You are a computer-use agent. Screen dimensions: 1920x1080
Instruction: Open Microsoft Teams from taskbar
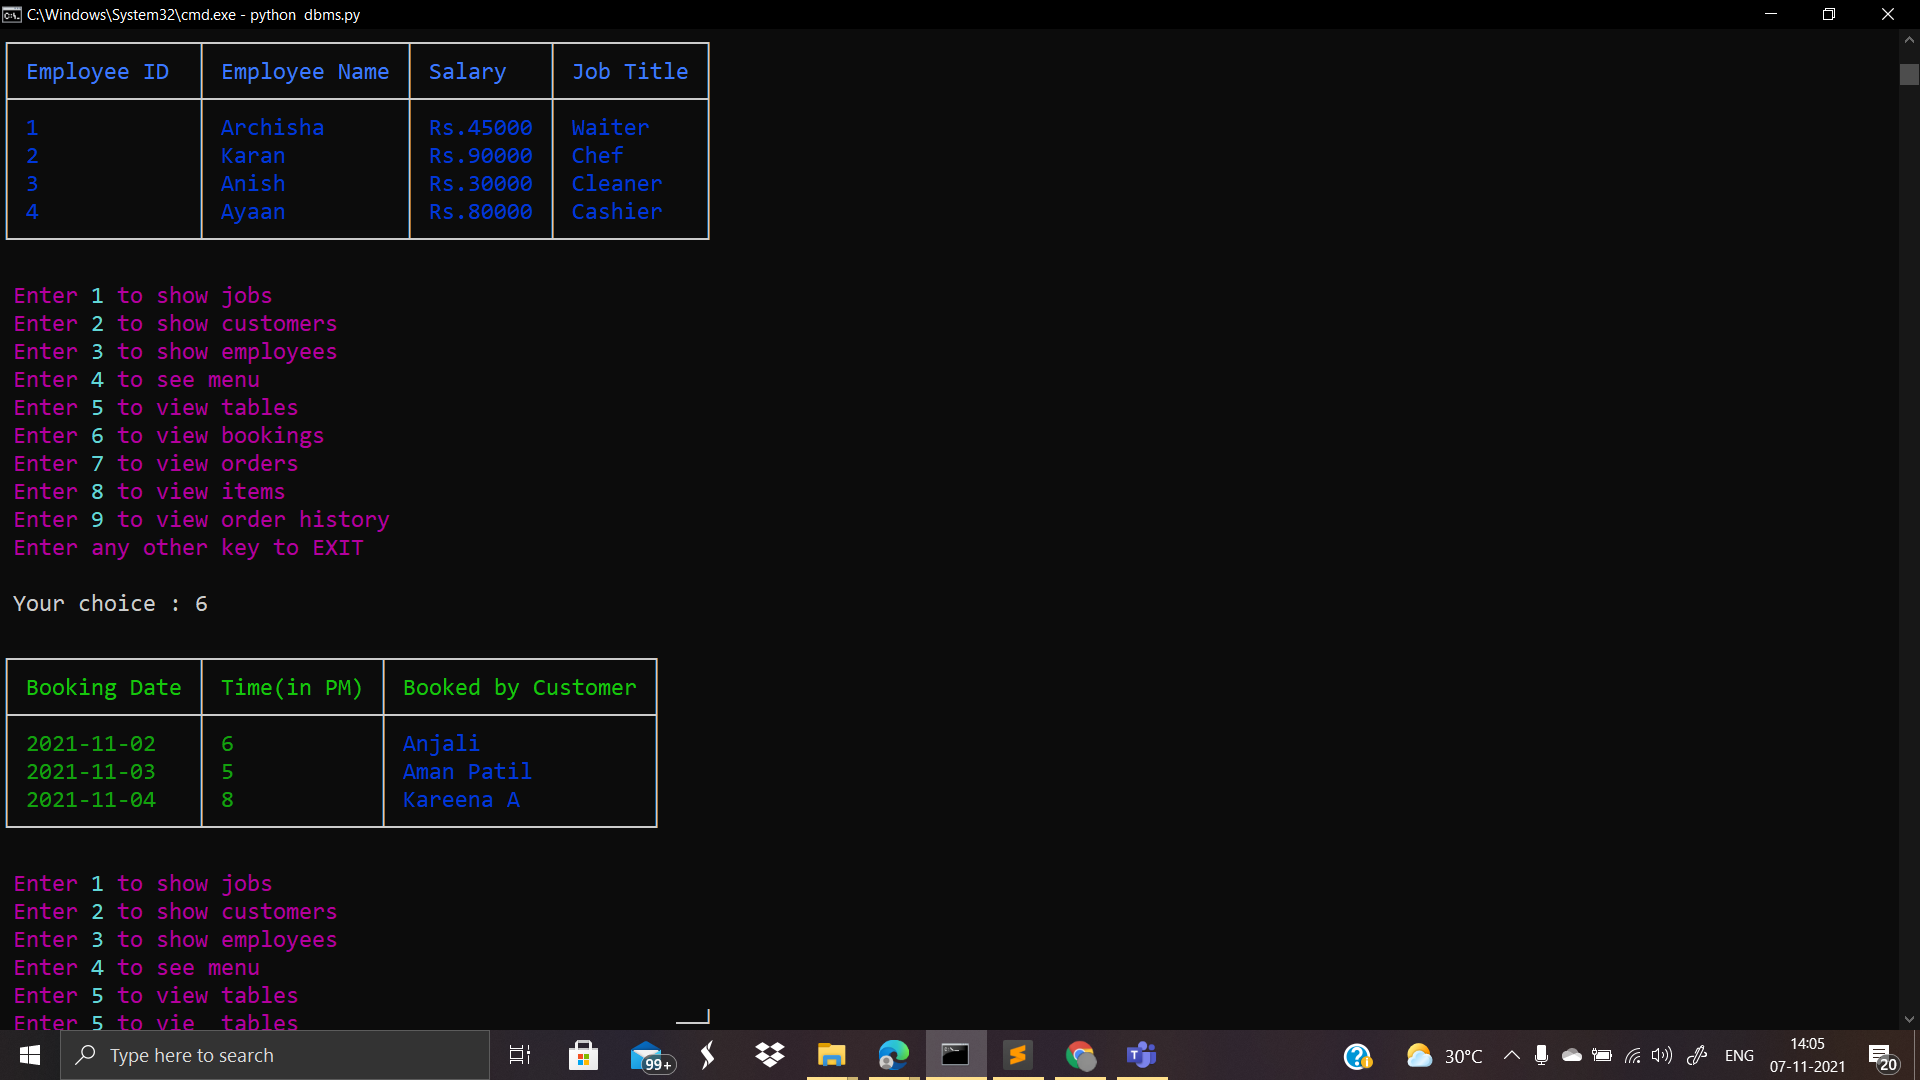pyautogui.click(x=1141, y=1055)
